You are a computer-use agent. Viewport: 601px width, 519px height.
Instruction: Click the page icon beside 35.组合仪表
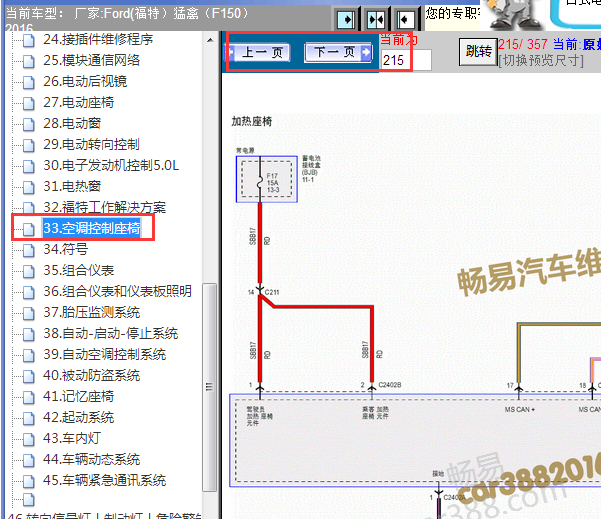point(28,271)
